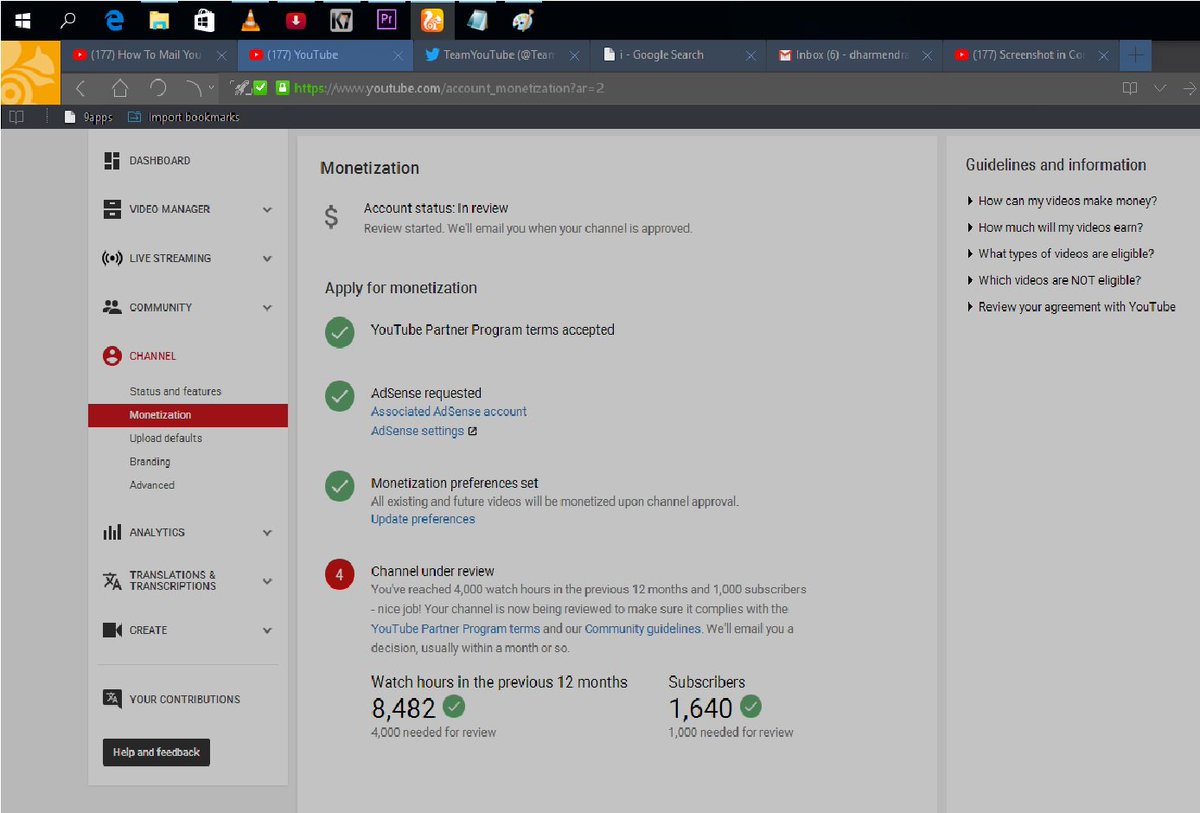Image resolution: width=1200 pixels, height=813 pixels.
Task: Open Dashboard in the sidebar
Action: pos(159,161)
